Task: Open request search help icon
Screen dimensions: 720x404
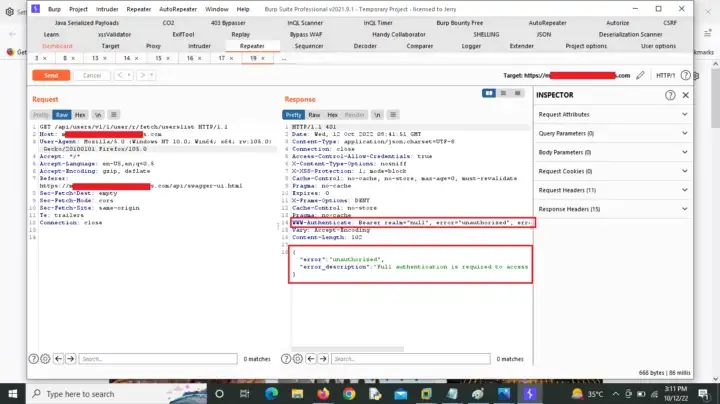Action: (34, 359)
